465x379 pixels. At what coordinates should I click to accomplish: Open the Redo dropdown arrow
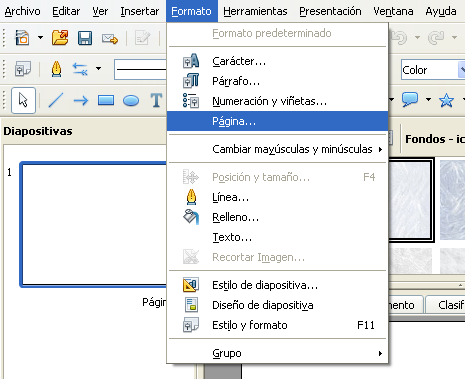point(454,38)
